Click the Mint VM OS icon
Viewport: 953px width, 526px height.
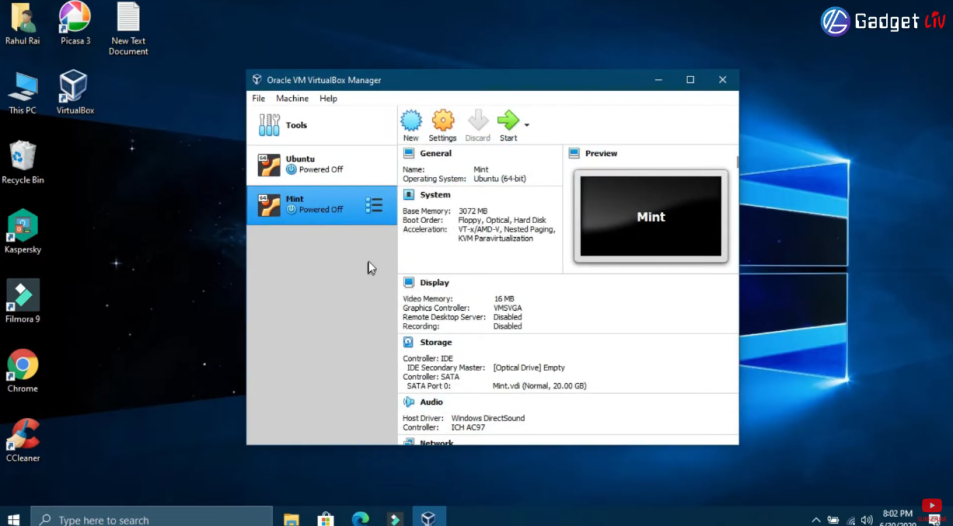pyautogui.click(x=269, y=206)
